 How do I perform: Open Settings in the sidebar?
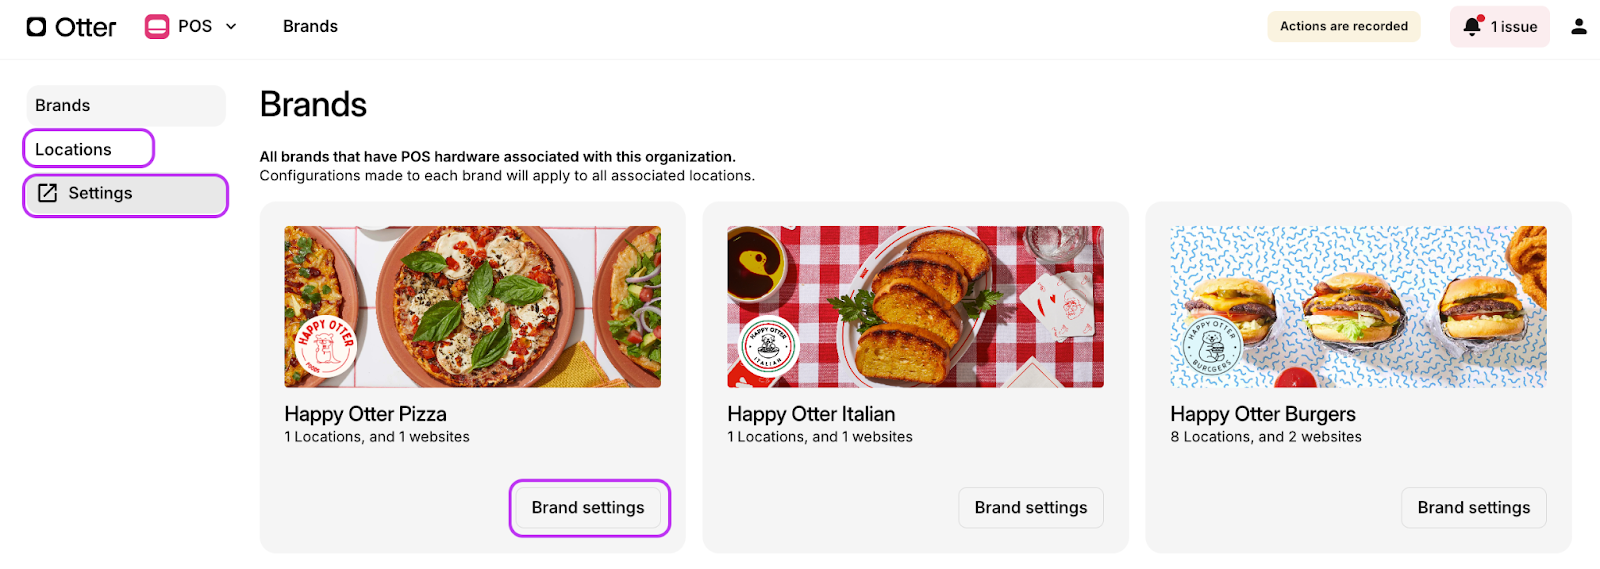point(126,194)
